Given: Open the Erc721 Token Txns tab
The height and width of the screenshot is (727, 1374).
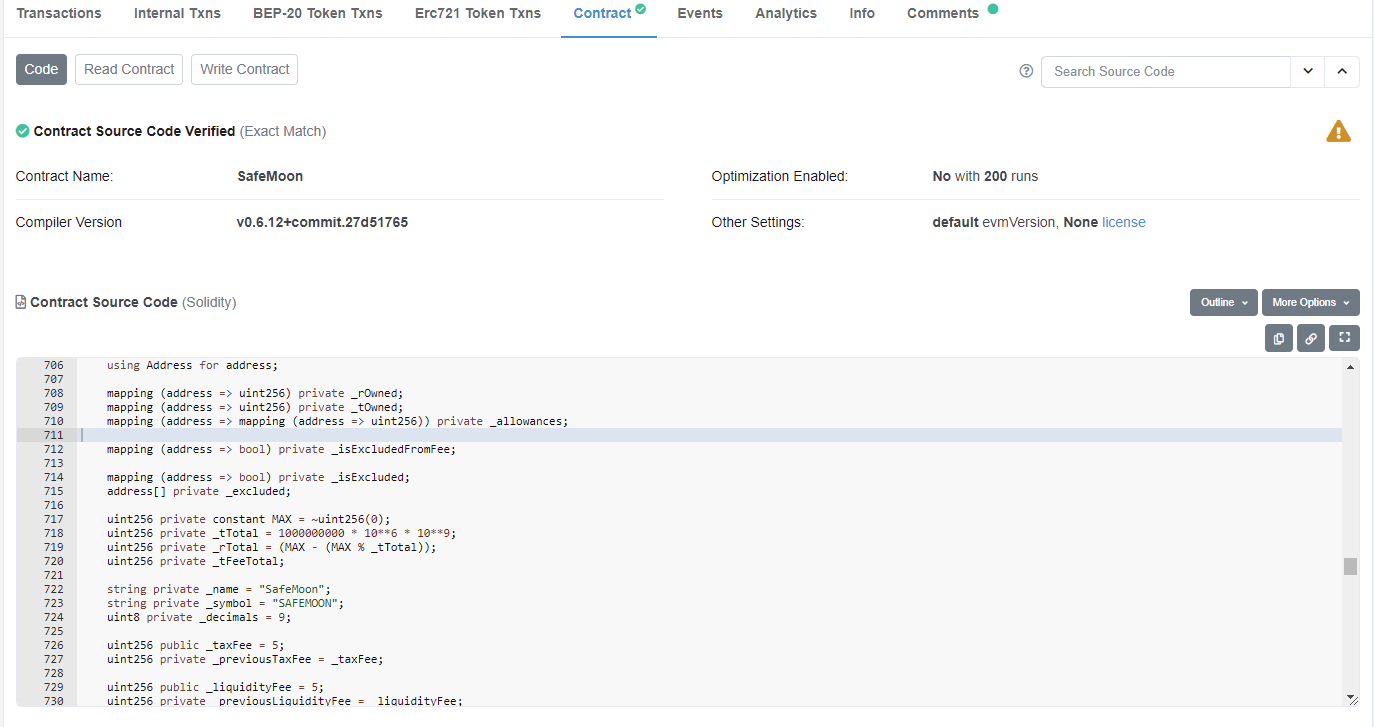Looking at the screenshot, I should click(478, 13).
